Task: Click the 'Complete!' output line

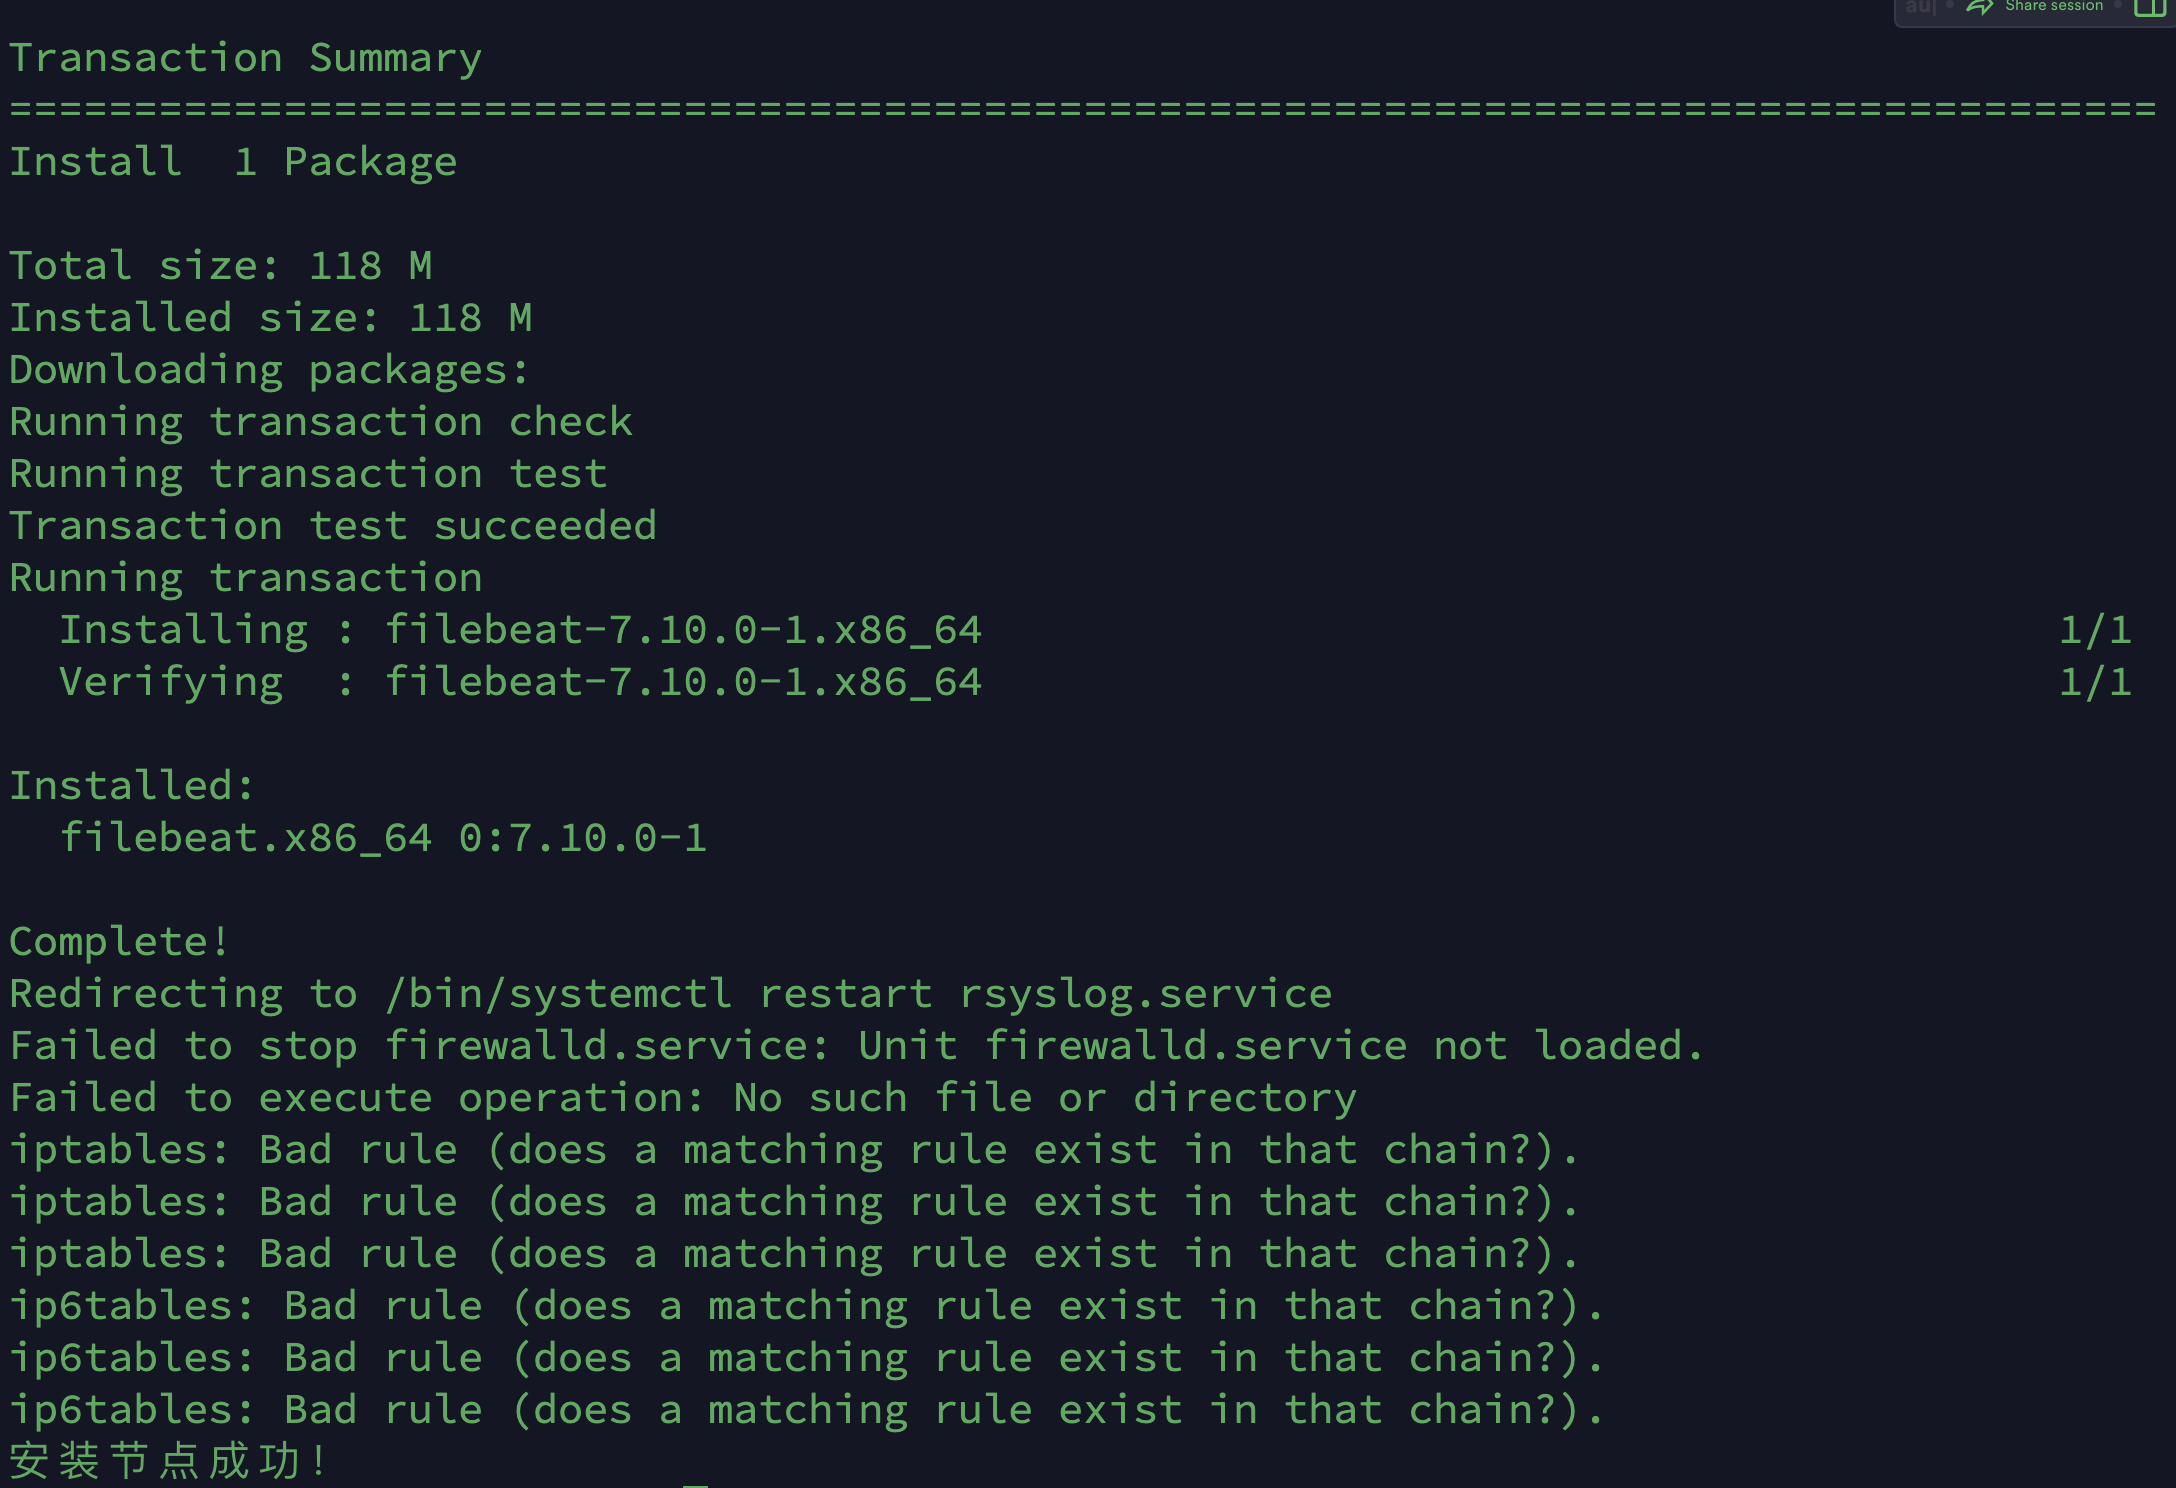Action: (120, 942)
